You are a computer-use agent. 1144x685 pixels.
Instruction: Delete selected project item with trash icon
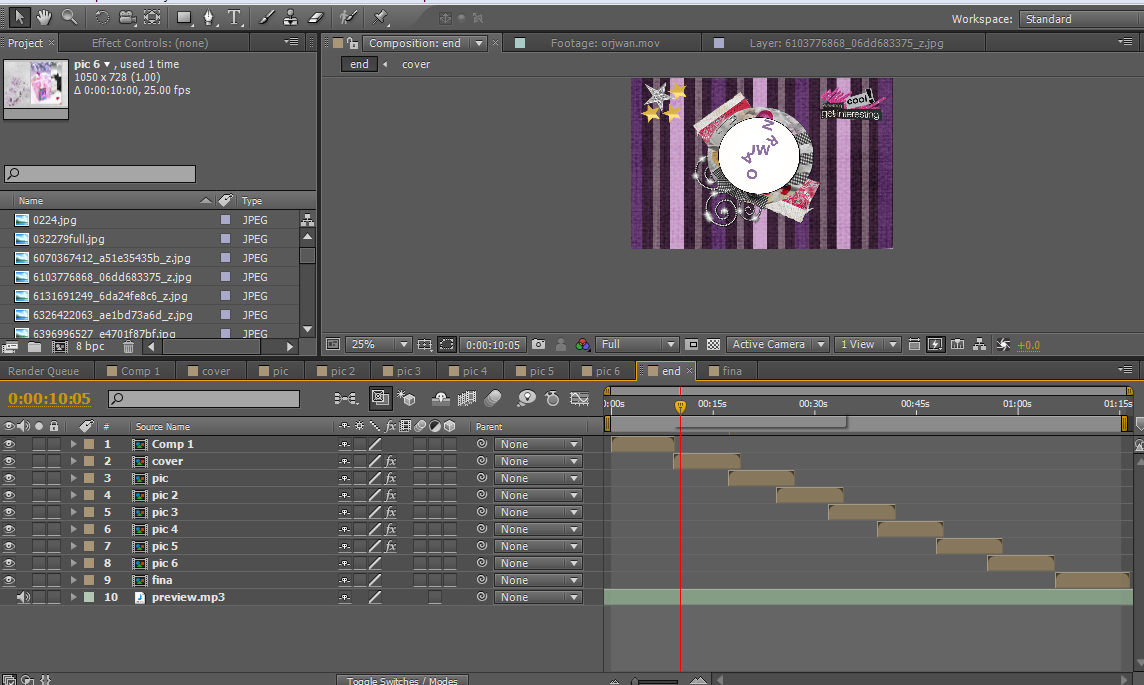[x=128, y=347]
